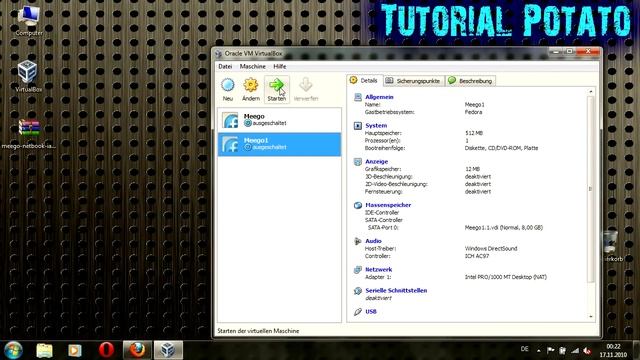Click the VirtualBox taskbar button

point(168,350)
